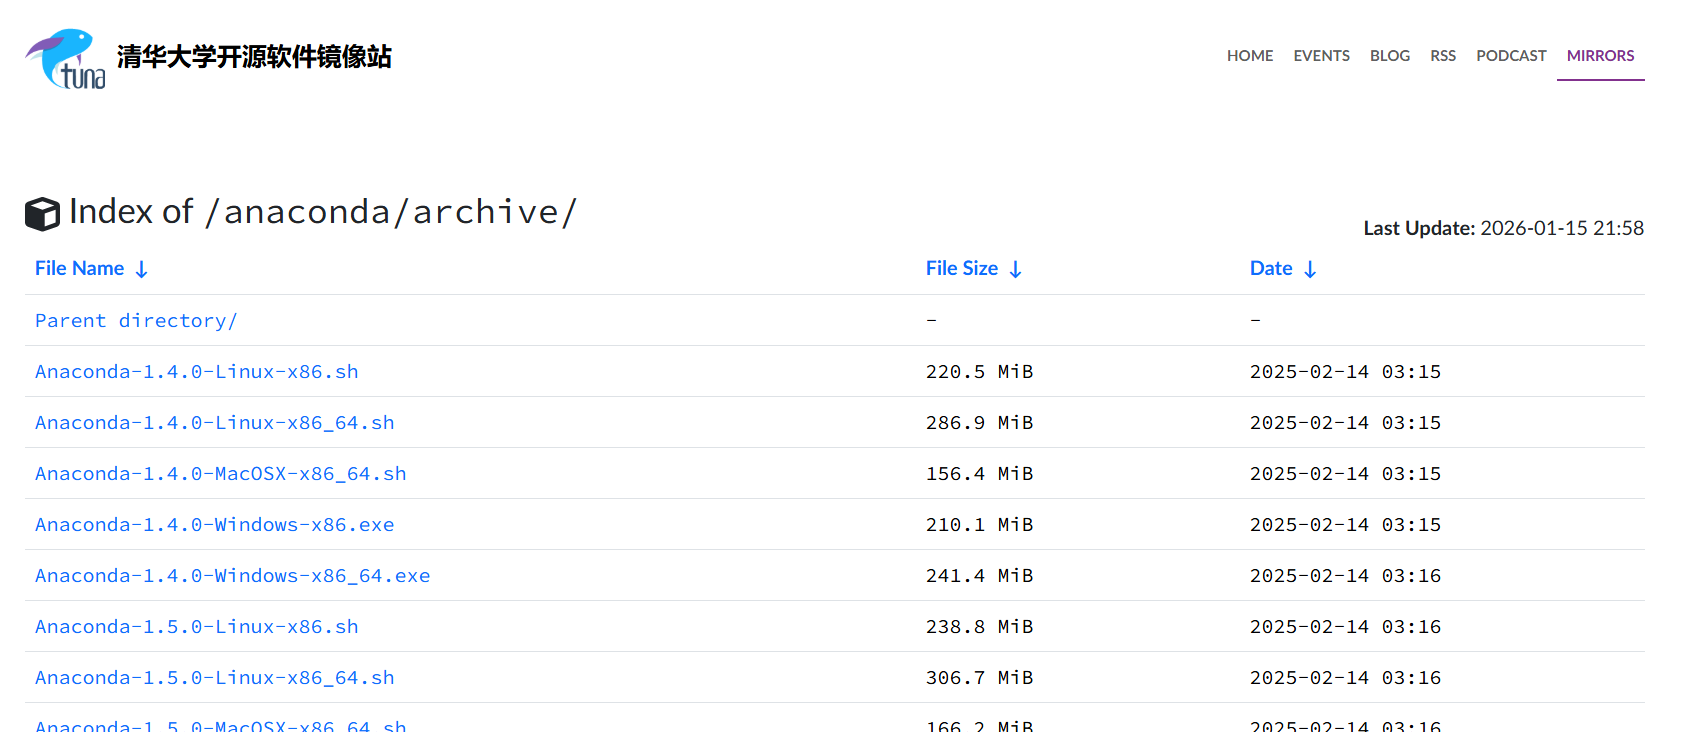The height and width of the screenshot is (732, 1688).
Task: Click the 306.7 MiB size value
Action: (980, 678)
